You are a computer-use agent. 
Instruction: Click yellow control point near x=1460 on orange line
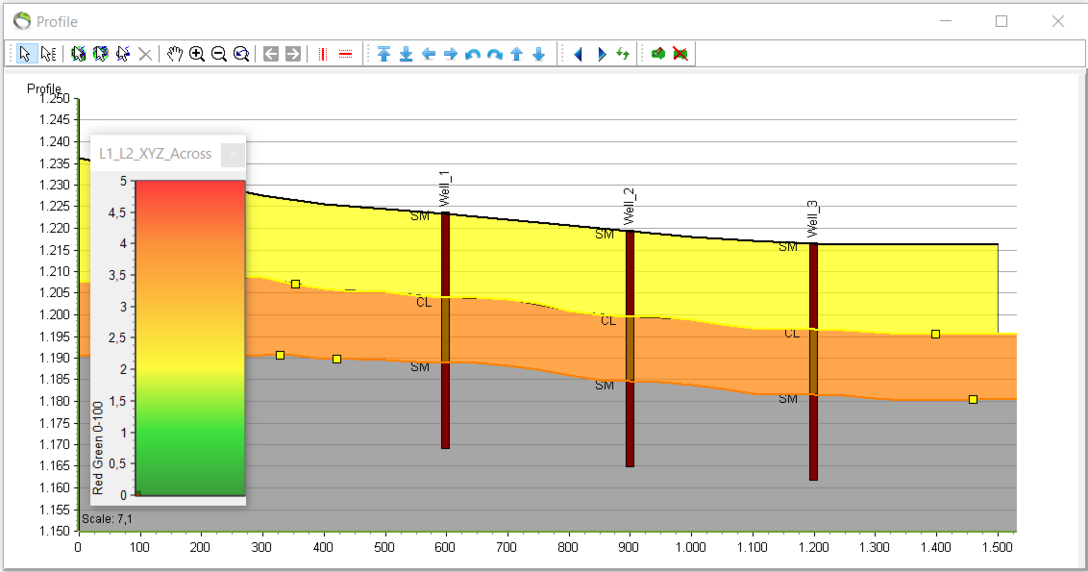point(974,400)
